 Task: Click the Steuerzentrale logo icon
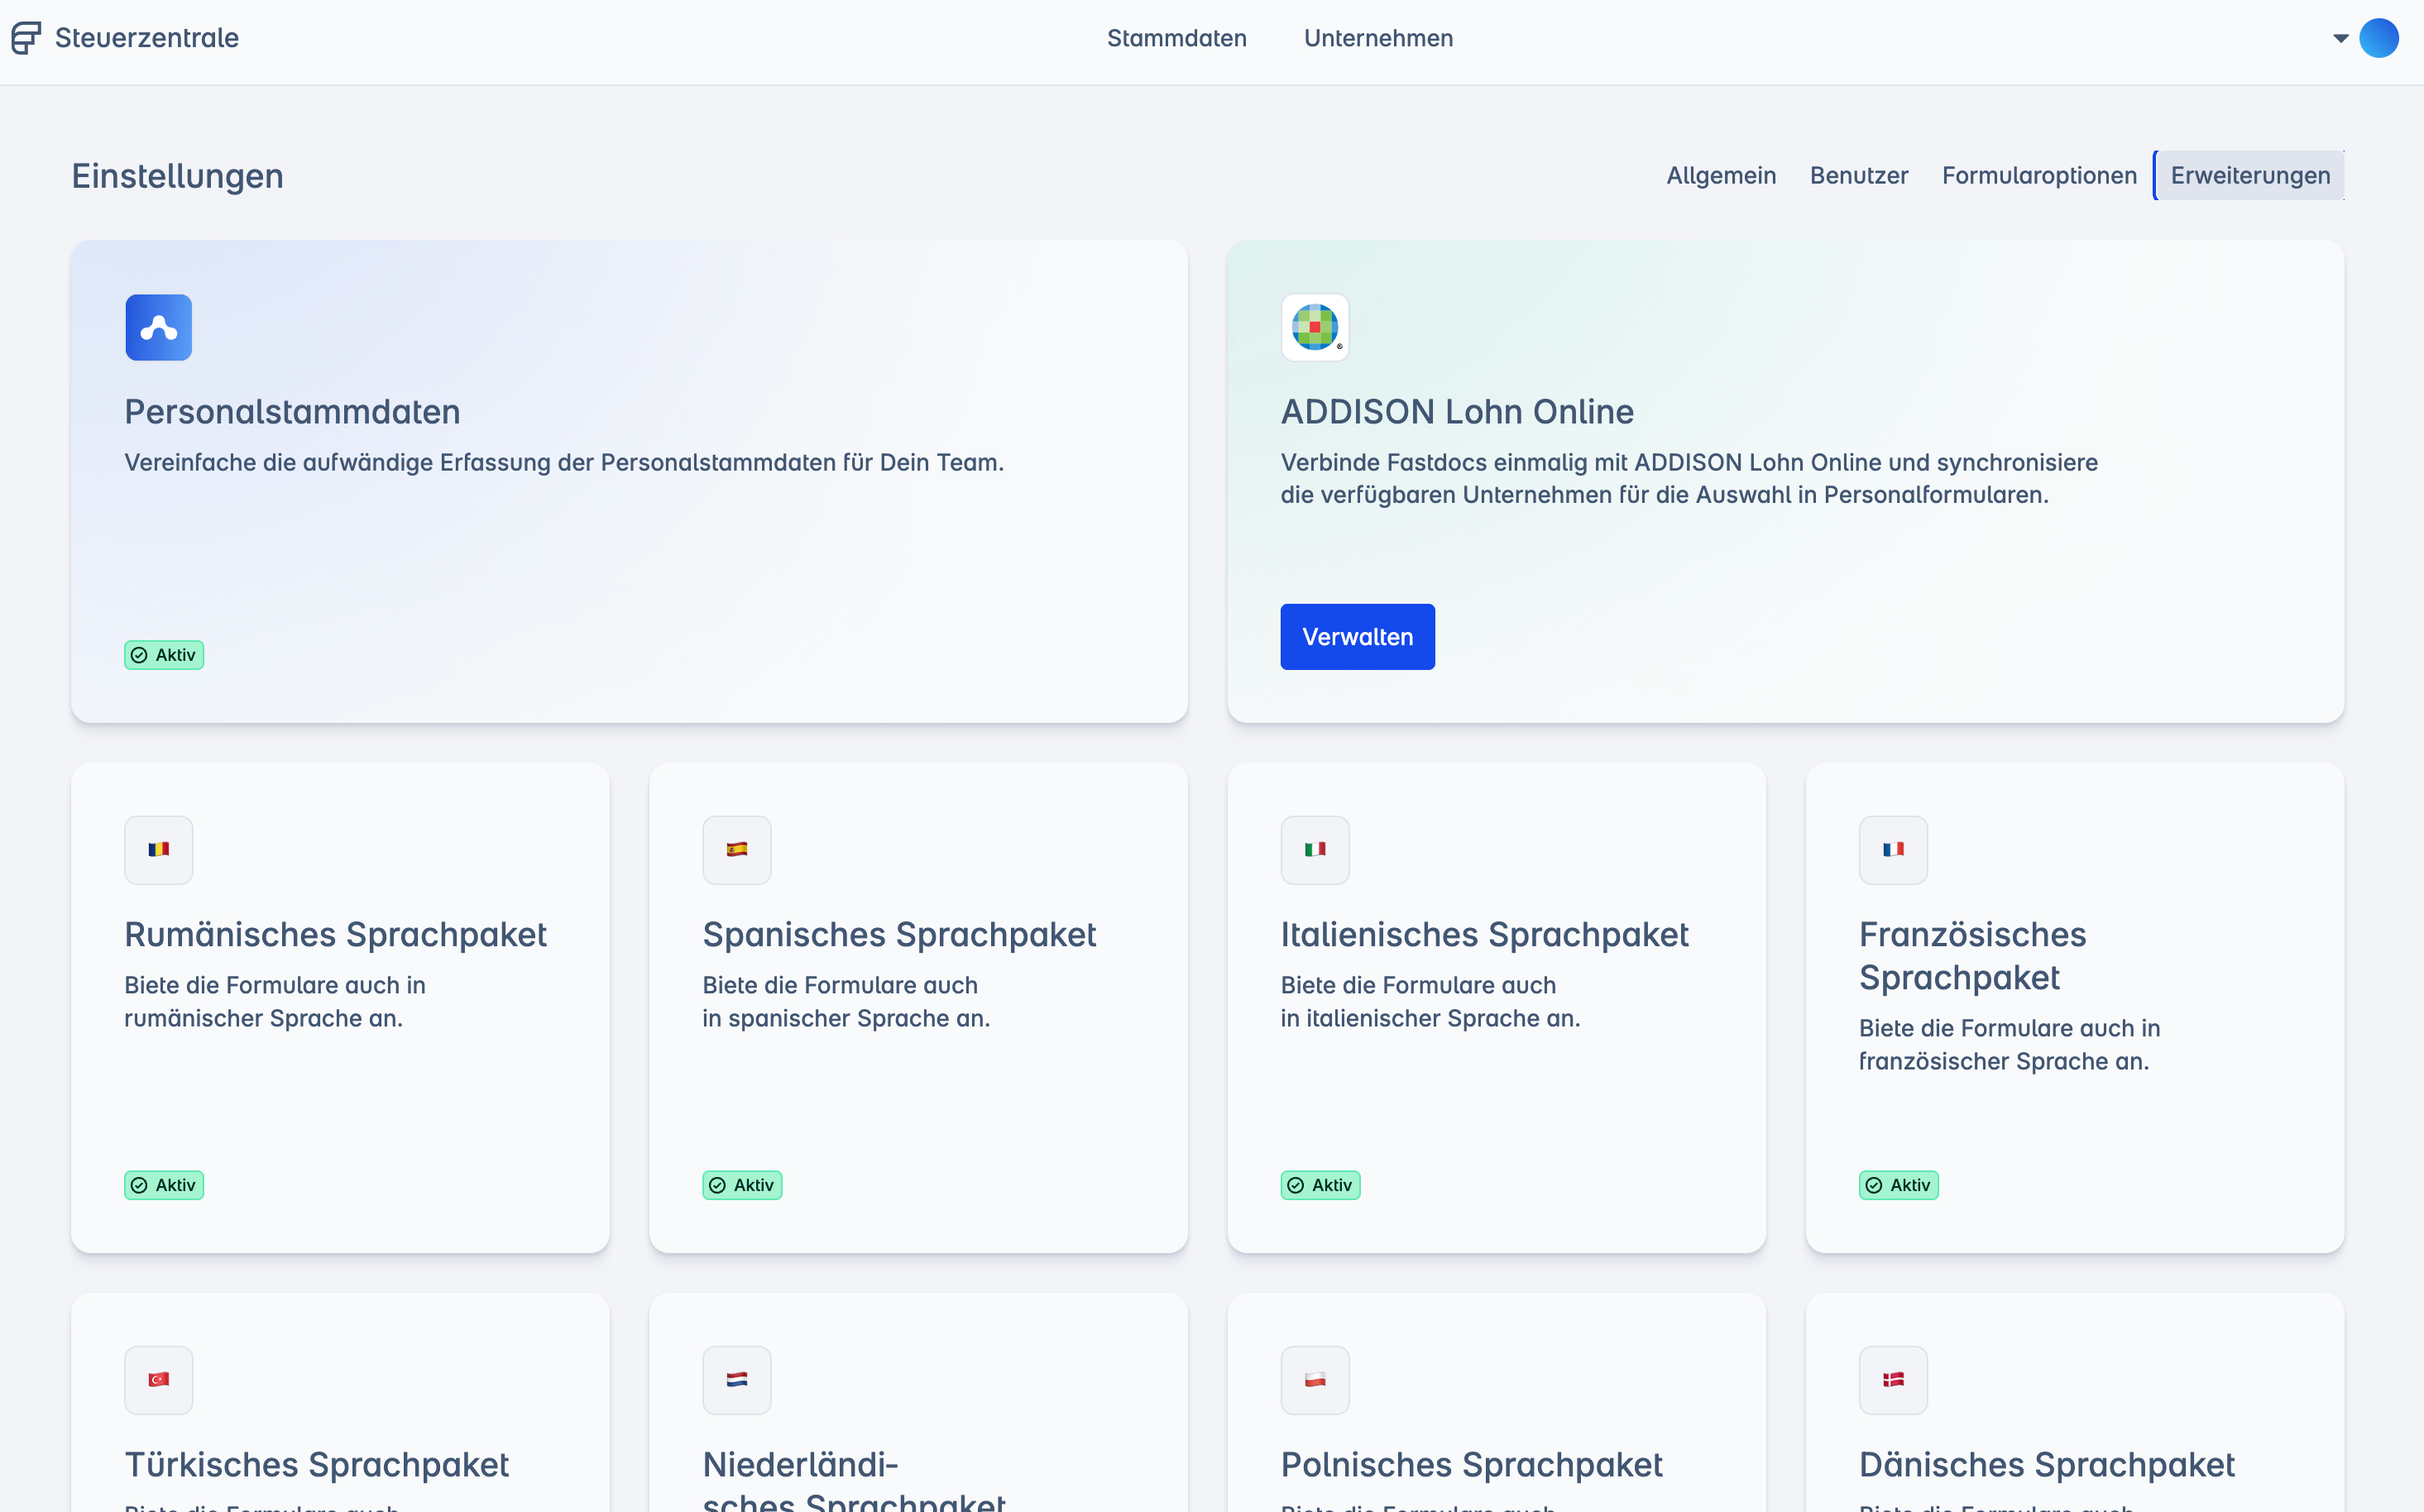point(26,38)
